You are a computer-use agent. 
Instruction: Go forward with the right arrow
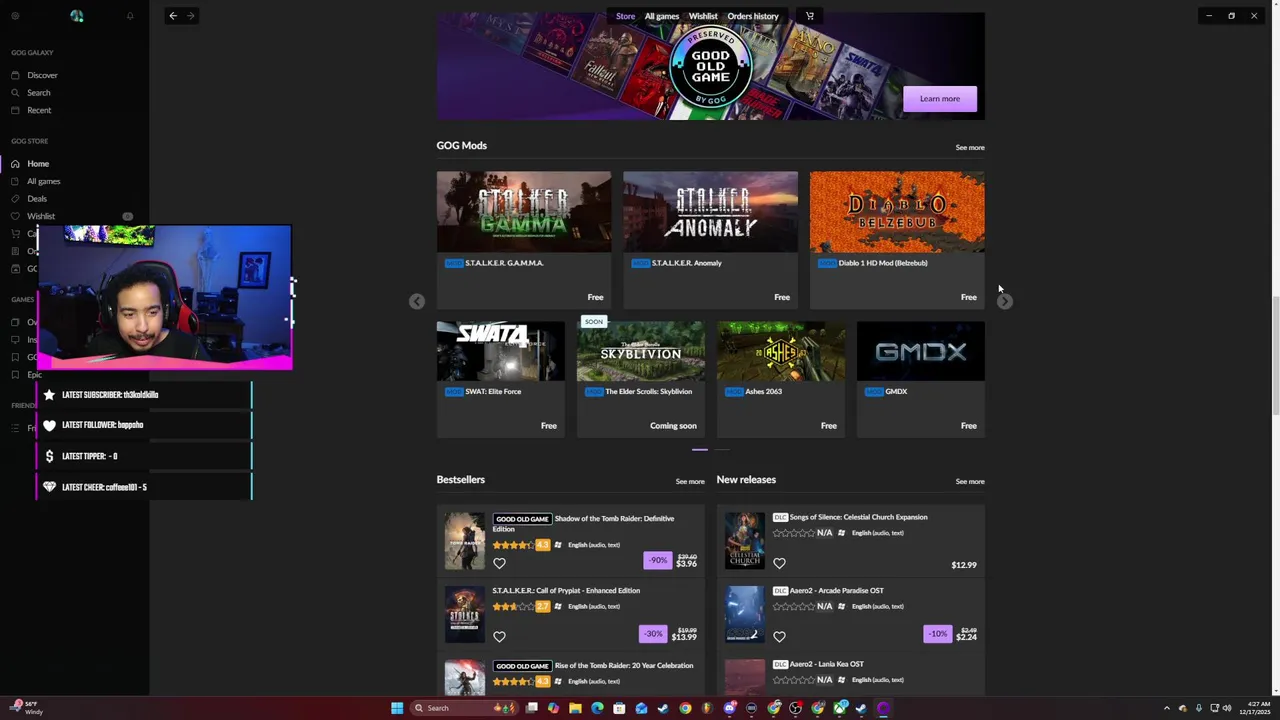click(191, 16)
